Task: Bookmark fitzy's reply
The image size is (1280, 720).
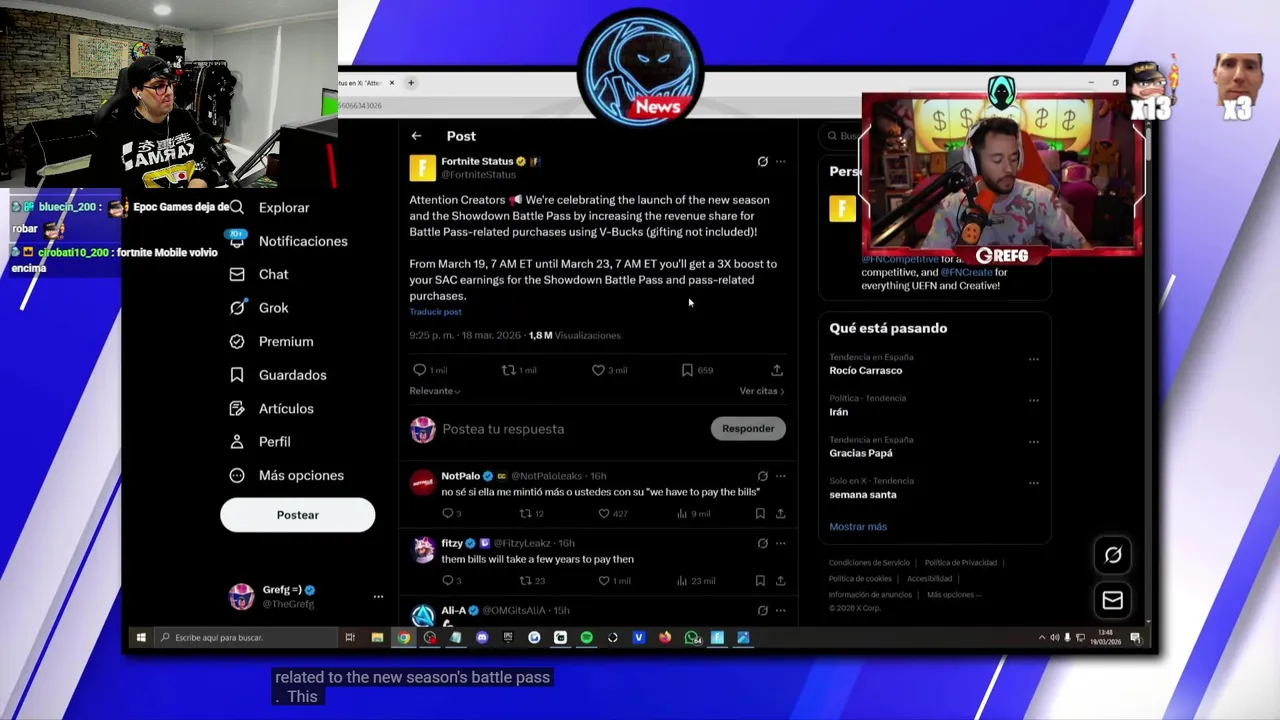Action: 760,581
